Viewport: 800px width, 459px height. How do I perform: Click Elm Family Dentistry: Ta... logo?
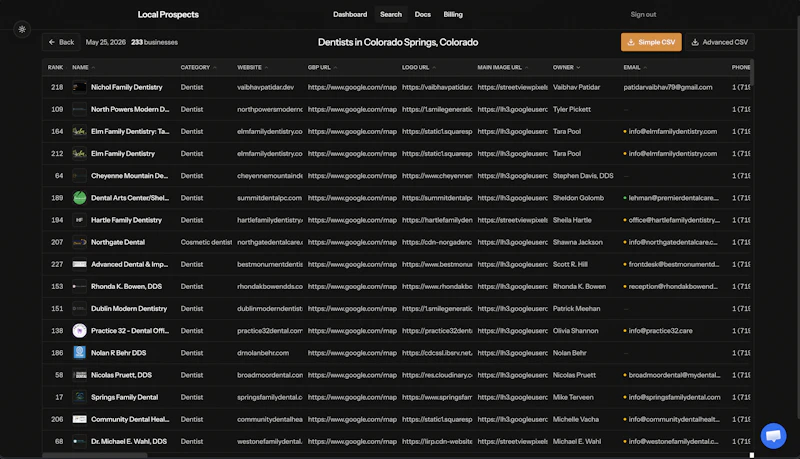(80, 132)
